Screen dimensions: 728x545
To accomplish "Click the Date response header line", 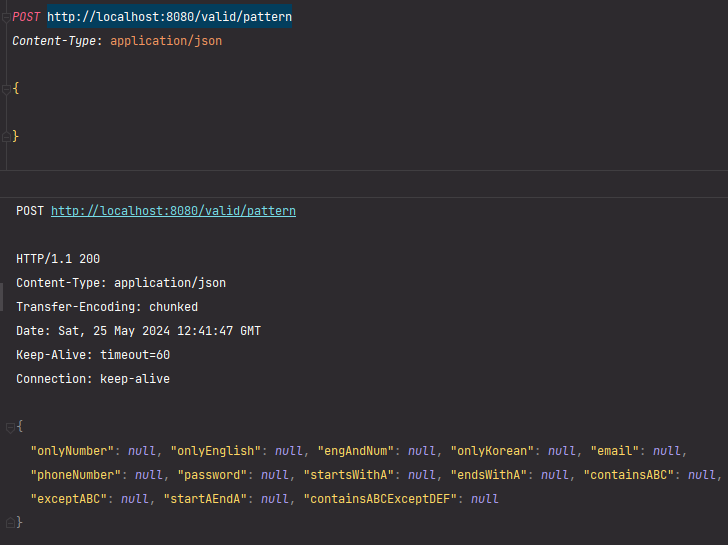I will 138,331.
